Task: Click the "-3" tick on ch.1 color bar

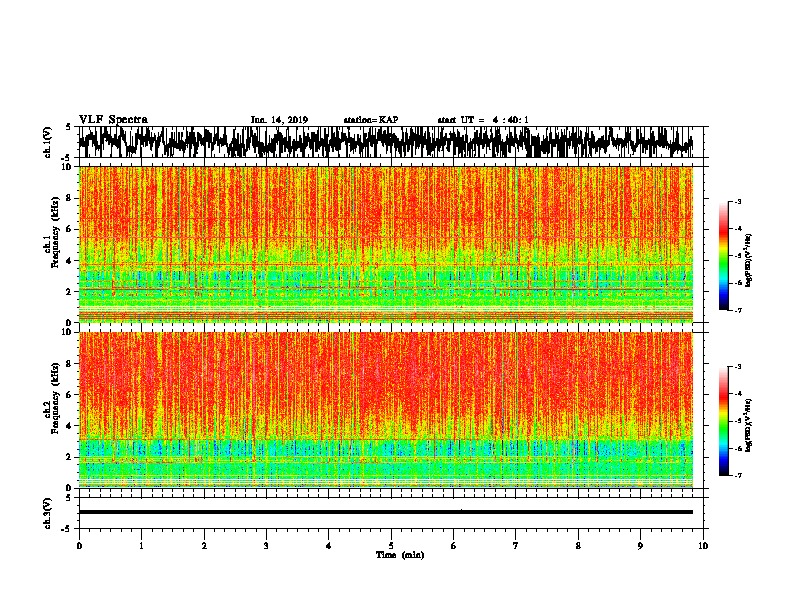Action: point(737,202)
